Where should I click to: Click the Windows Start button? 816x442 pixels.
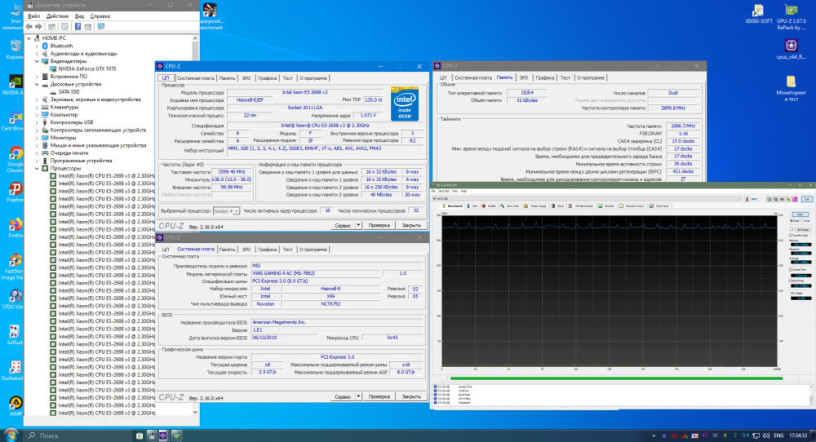click(x=10, y=435)
